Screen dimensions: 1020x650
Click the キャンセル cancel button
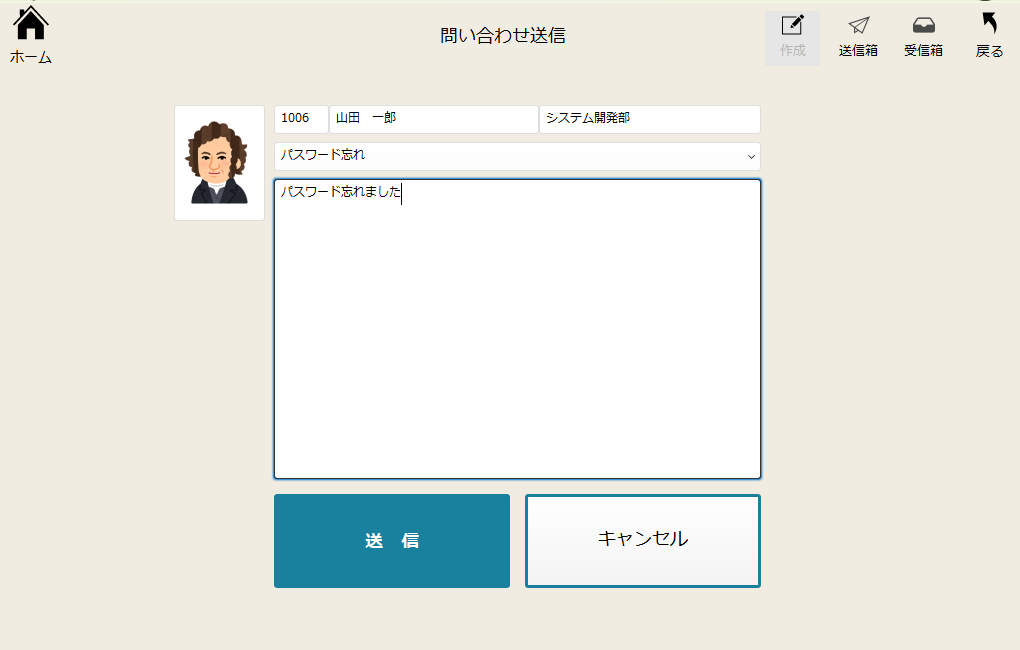[643, 541]
